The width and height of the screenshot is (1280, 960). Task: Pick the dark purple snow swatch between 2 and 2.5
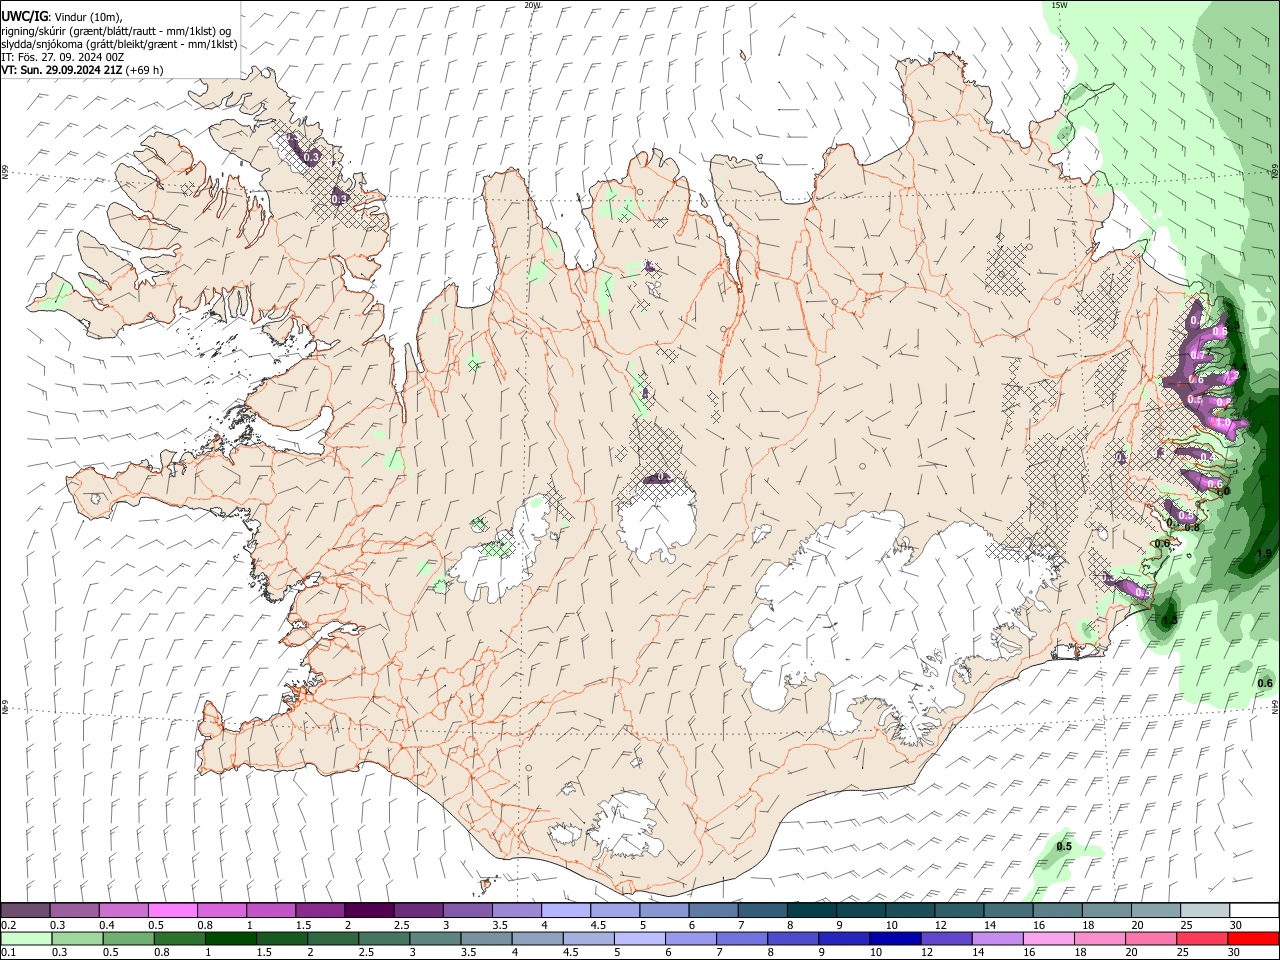coord(369,910)
